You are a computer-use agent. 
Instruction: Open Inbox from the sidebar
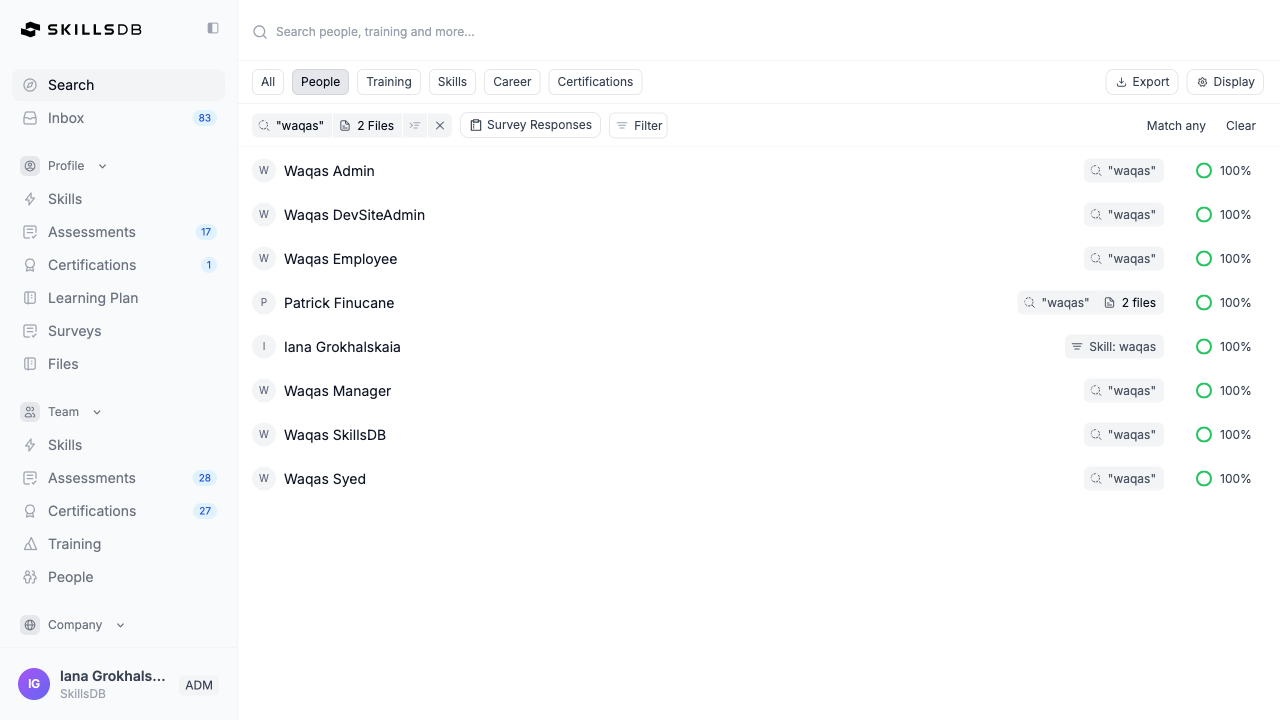[66, 118]
